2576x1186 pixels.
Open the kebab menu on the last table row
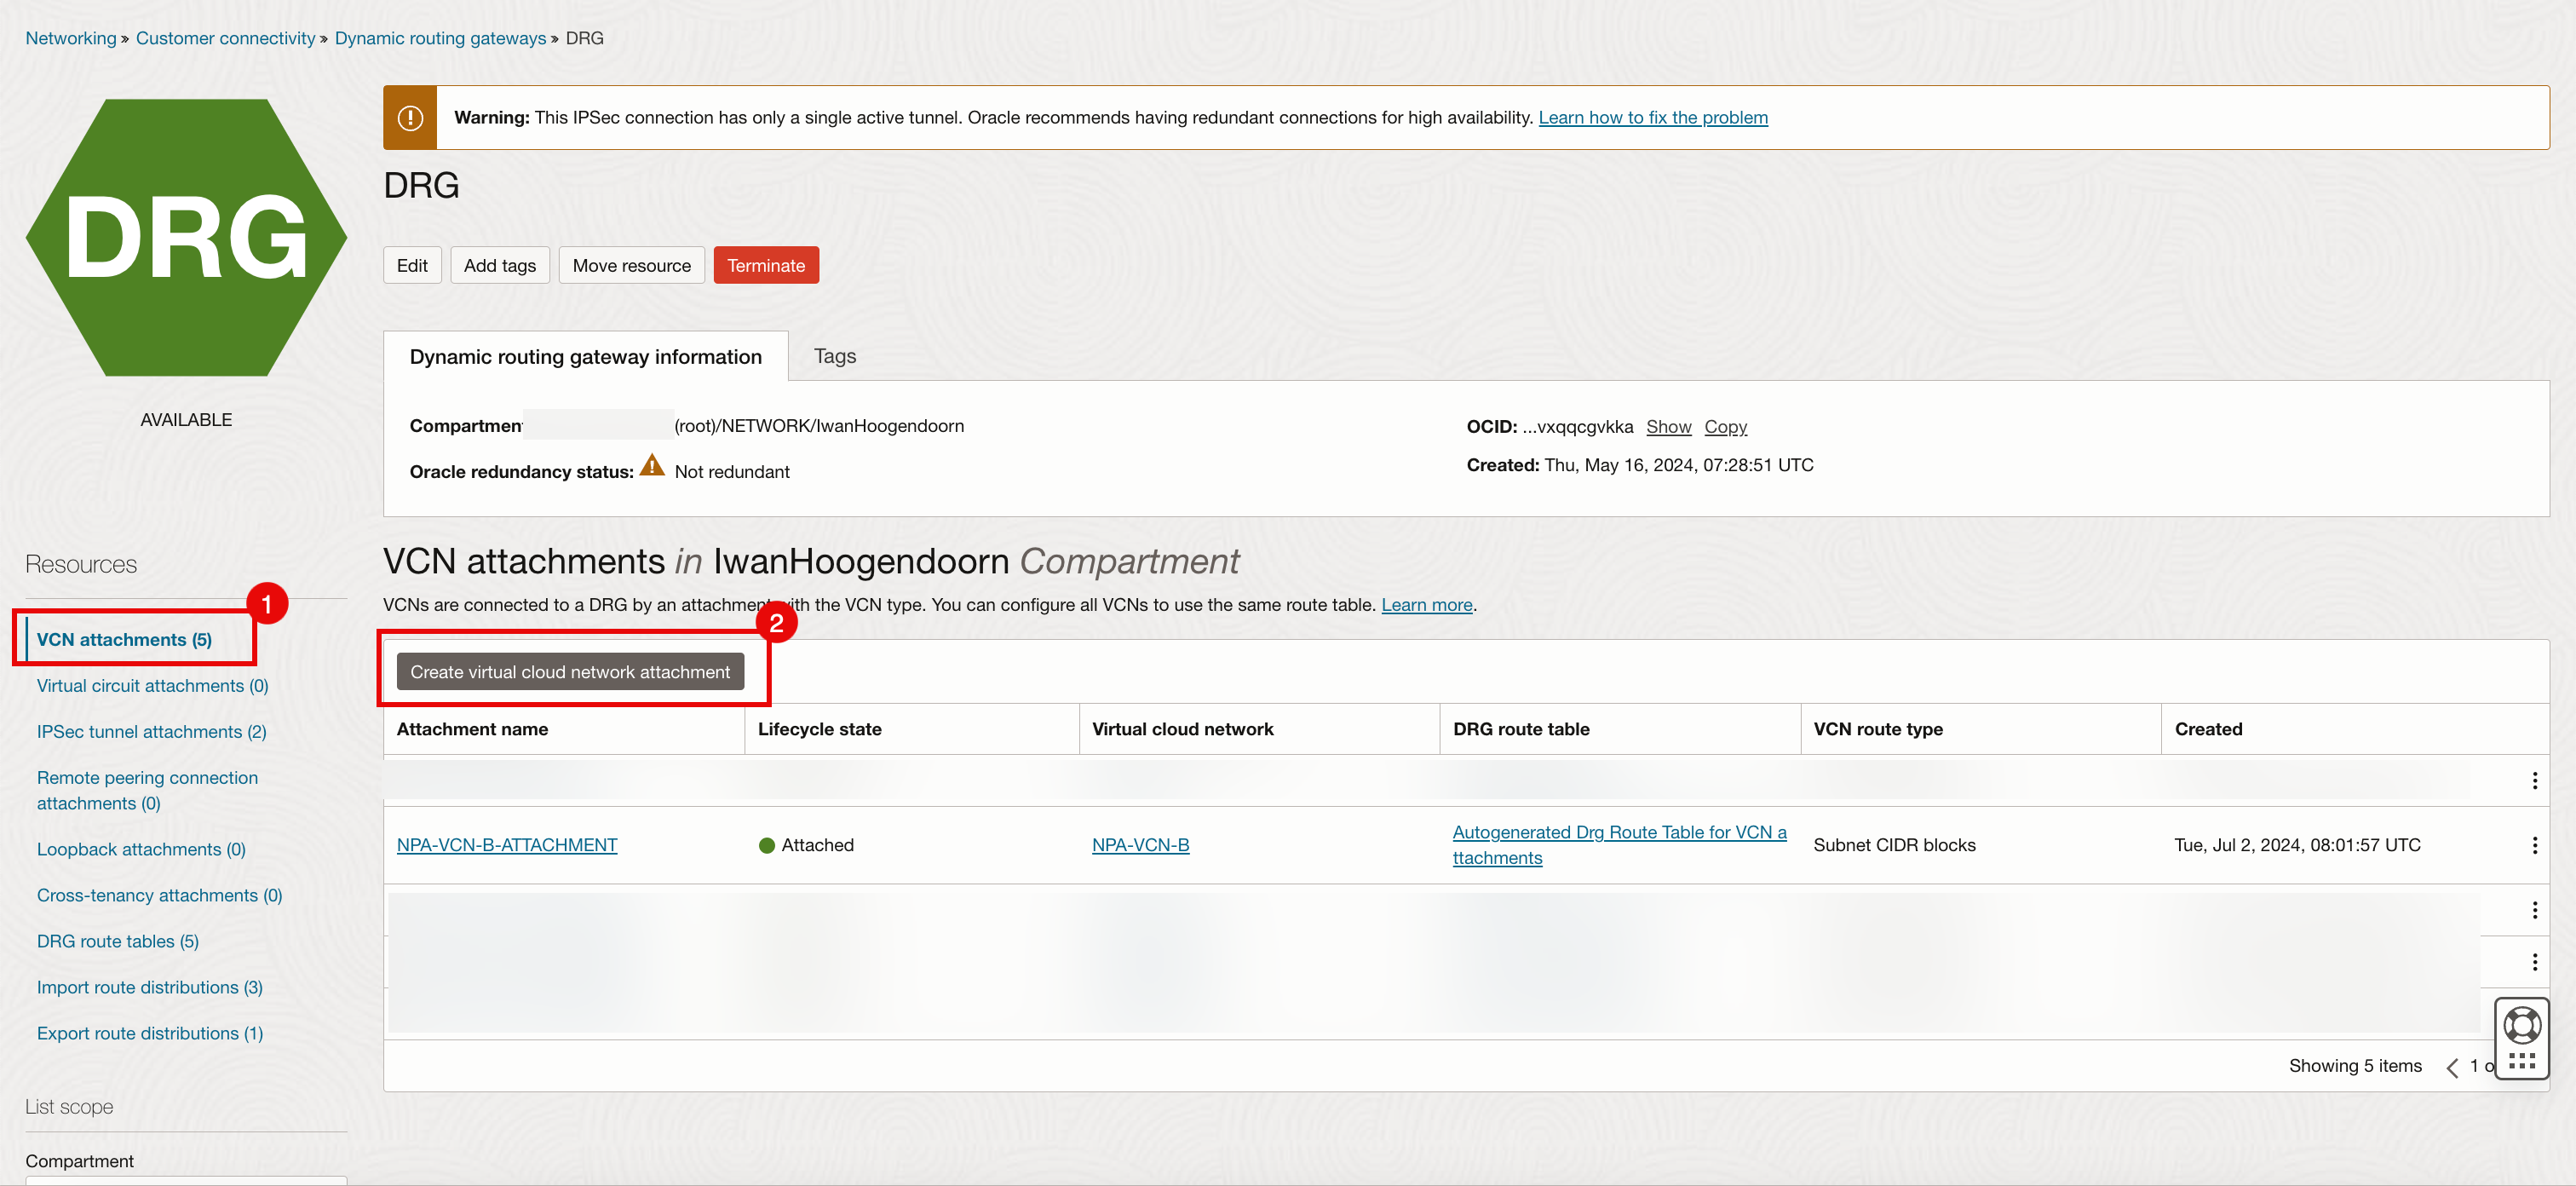2534,961
